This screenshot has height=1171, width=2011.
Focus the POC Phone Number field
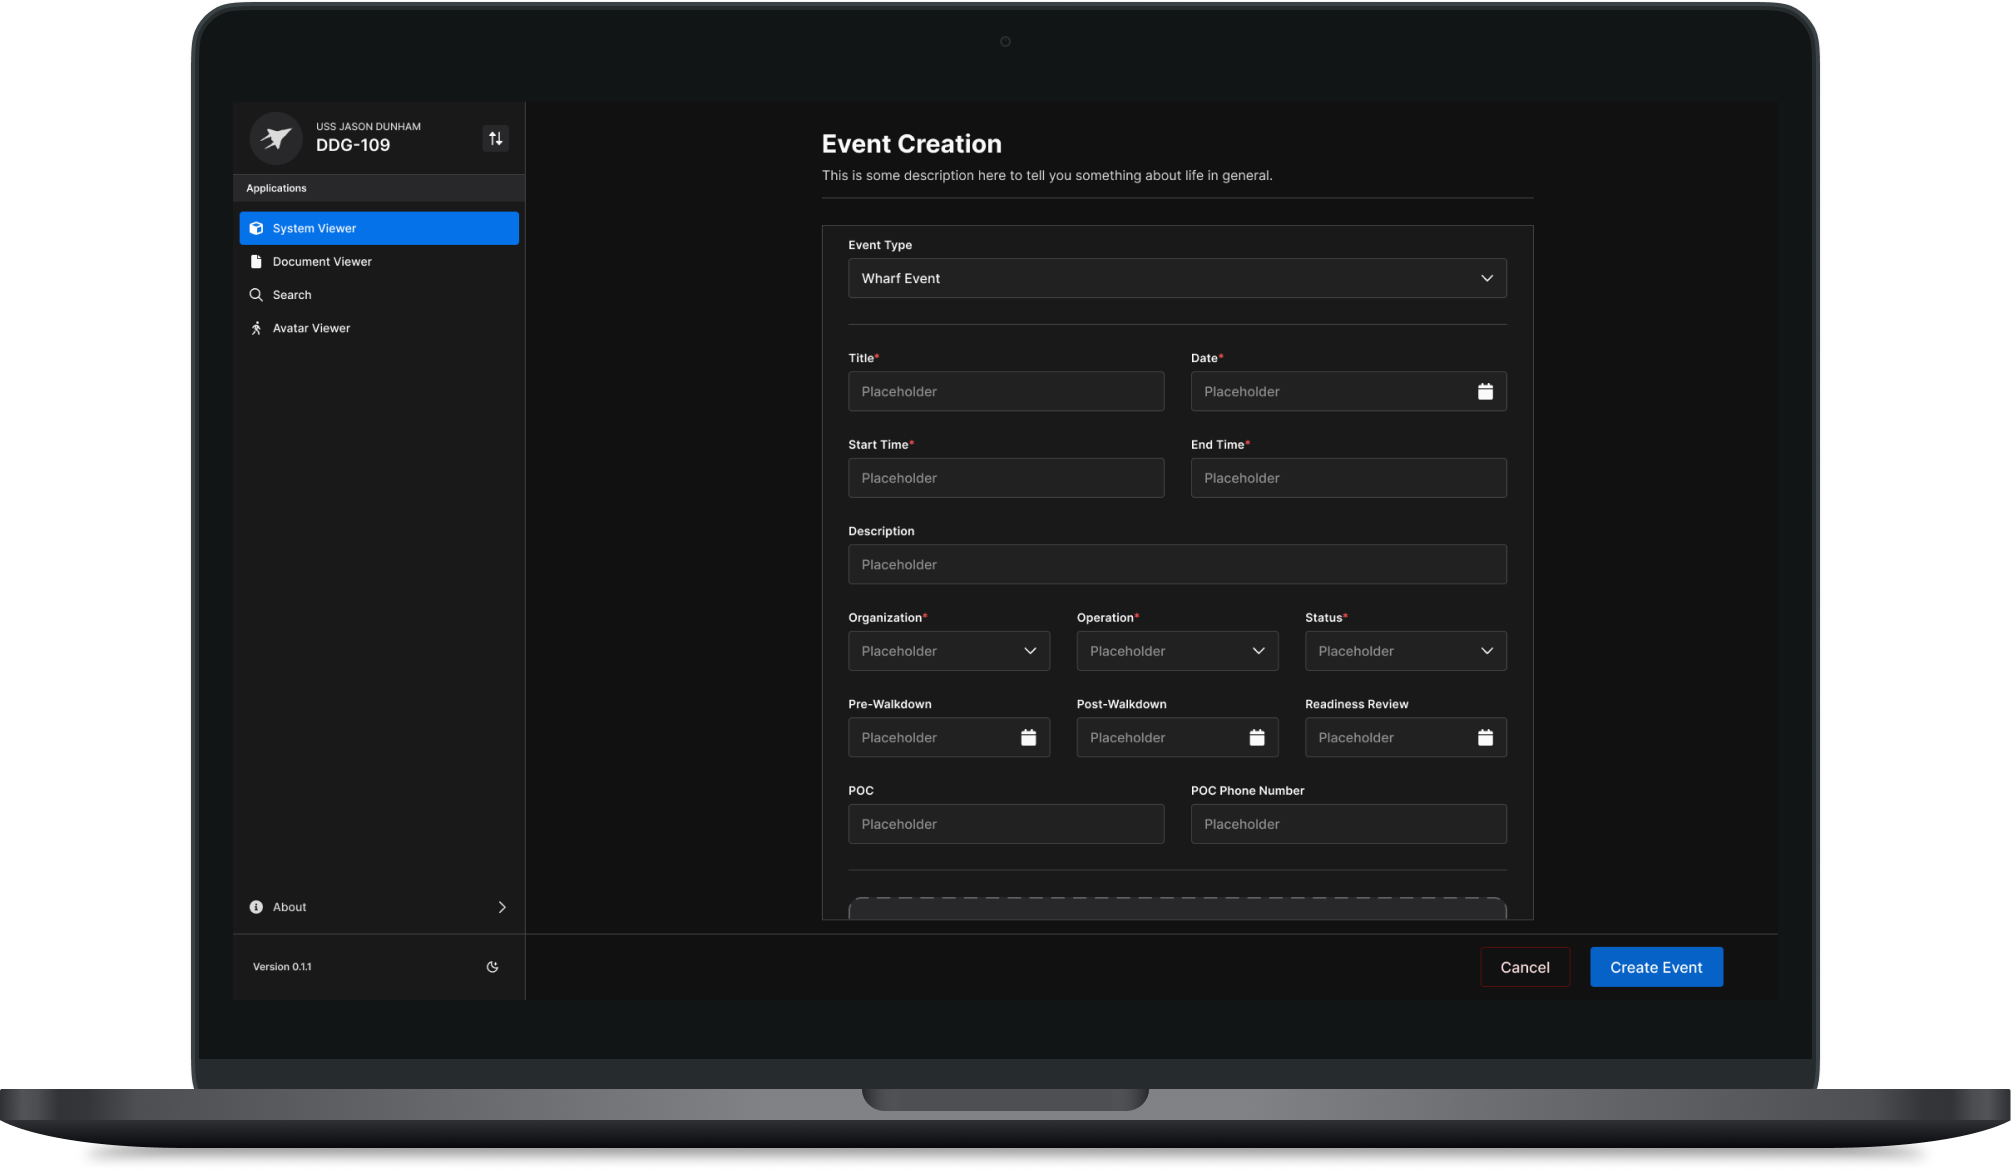1348,824
